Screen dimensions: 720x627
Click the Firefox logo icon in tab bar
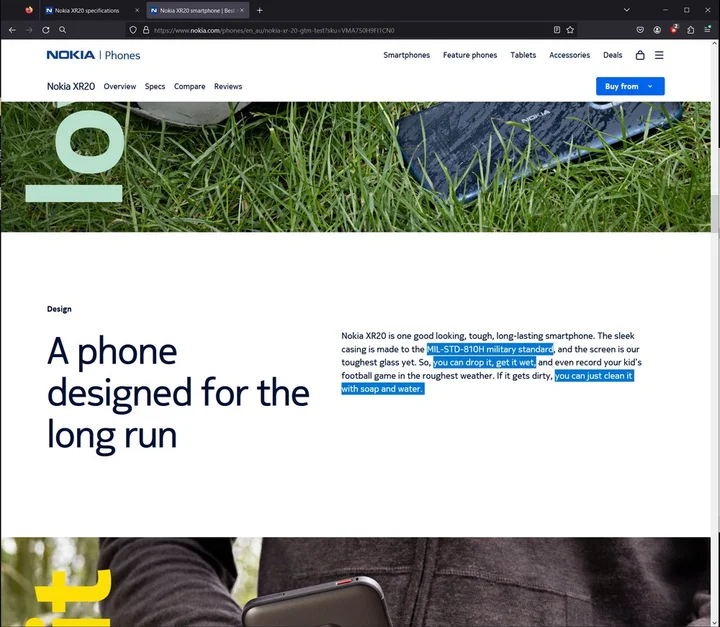pyautogui.click(x=29, y=10)
